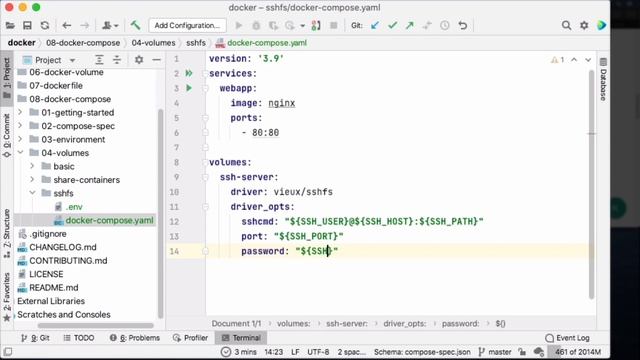Click the master branch in status bar
This screenshot has width=640, height=360.
click(495, 352)
